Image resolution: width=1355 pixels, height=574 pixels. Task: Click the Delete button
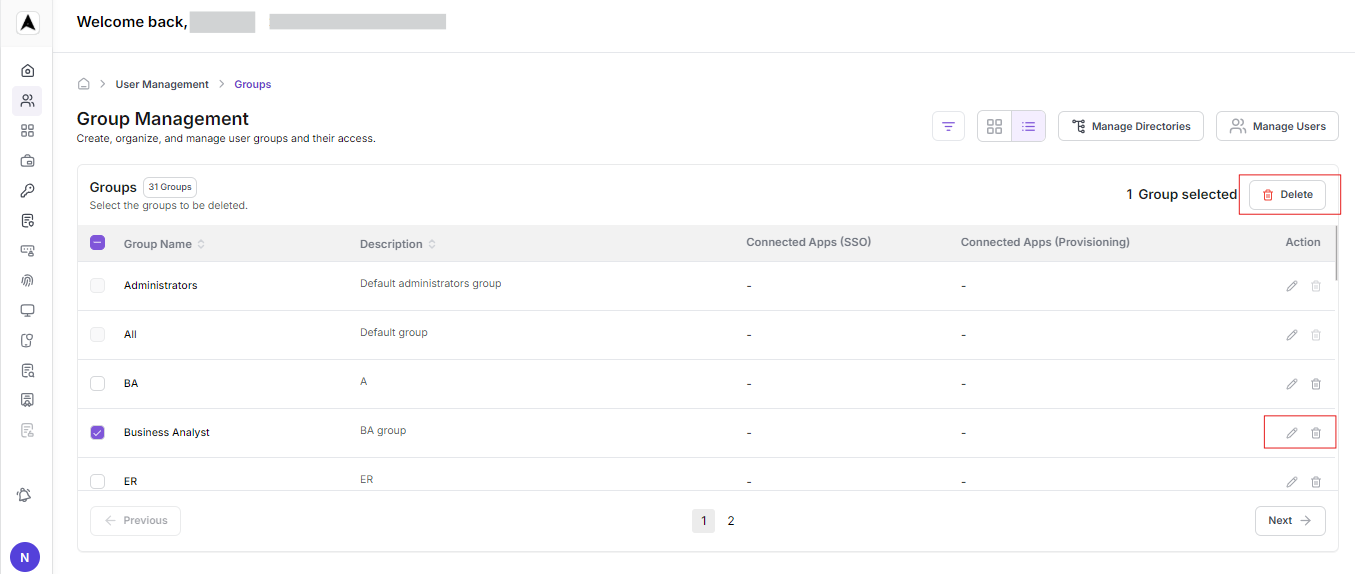(x=1287, y=194)
